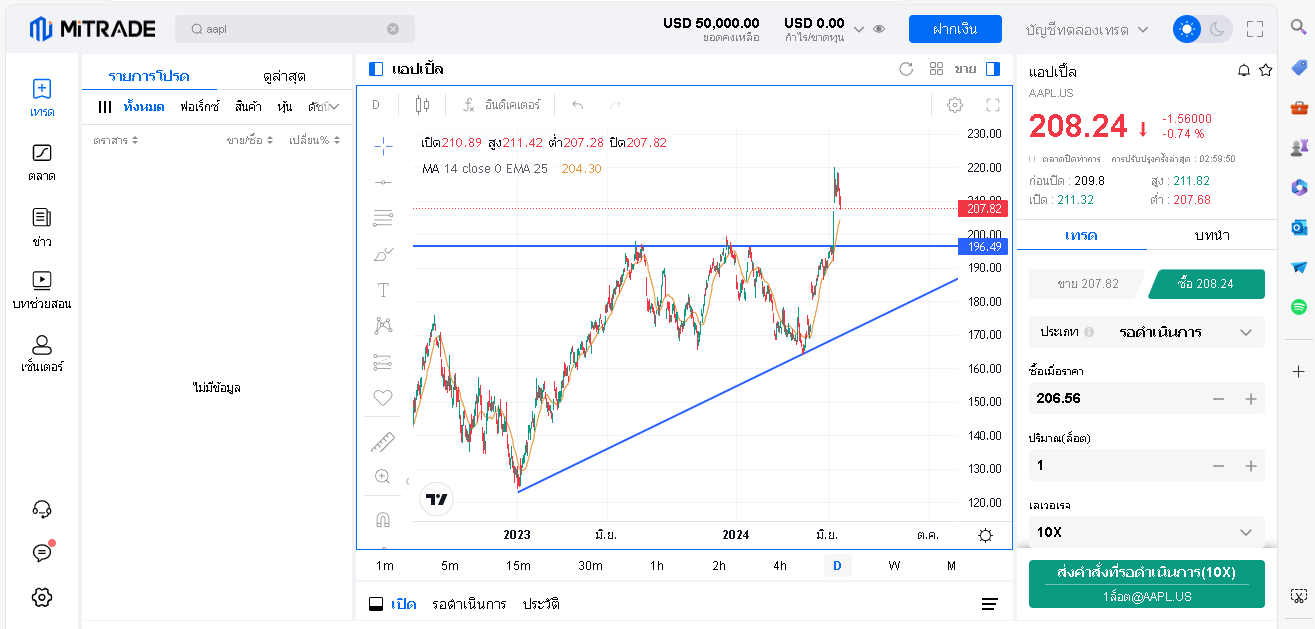Select the text annotation tool
1315x629 pixels.
pyautogui.click(x=382, y=290)
